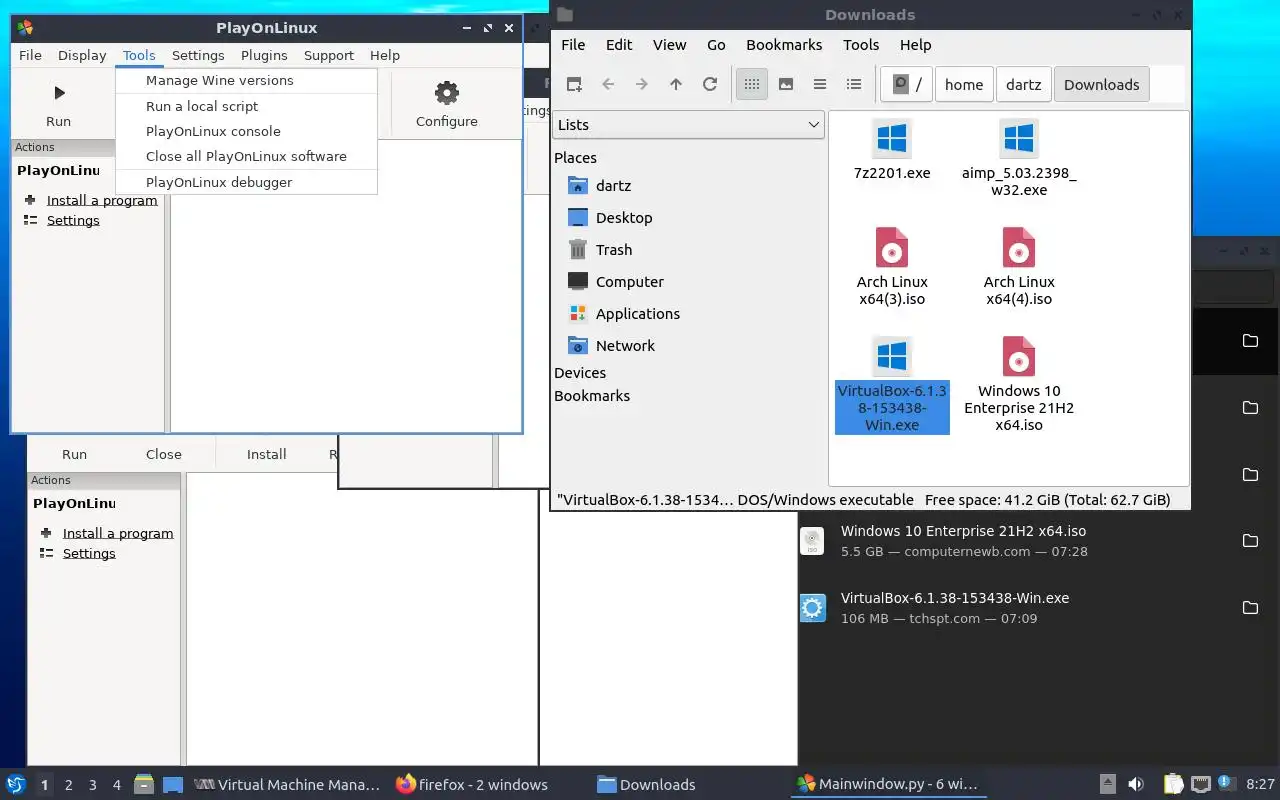Image resolution: width=1280 pixels, height=800 pixels.
Task: Select the aimp_5.03.2398_w32.exe file icon
Action: point(1019,139)
